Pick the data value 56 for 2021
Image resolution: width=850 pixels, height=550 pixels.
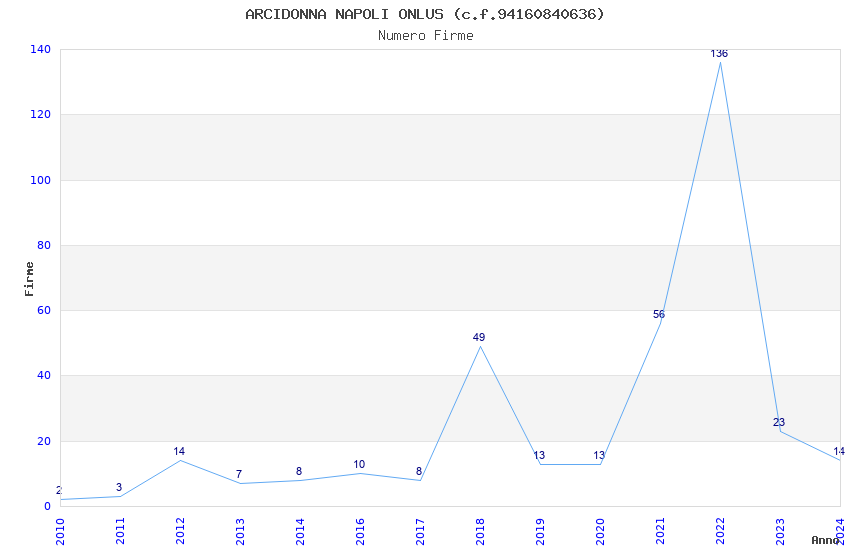point(659,314)
